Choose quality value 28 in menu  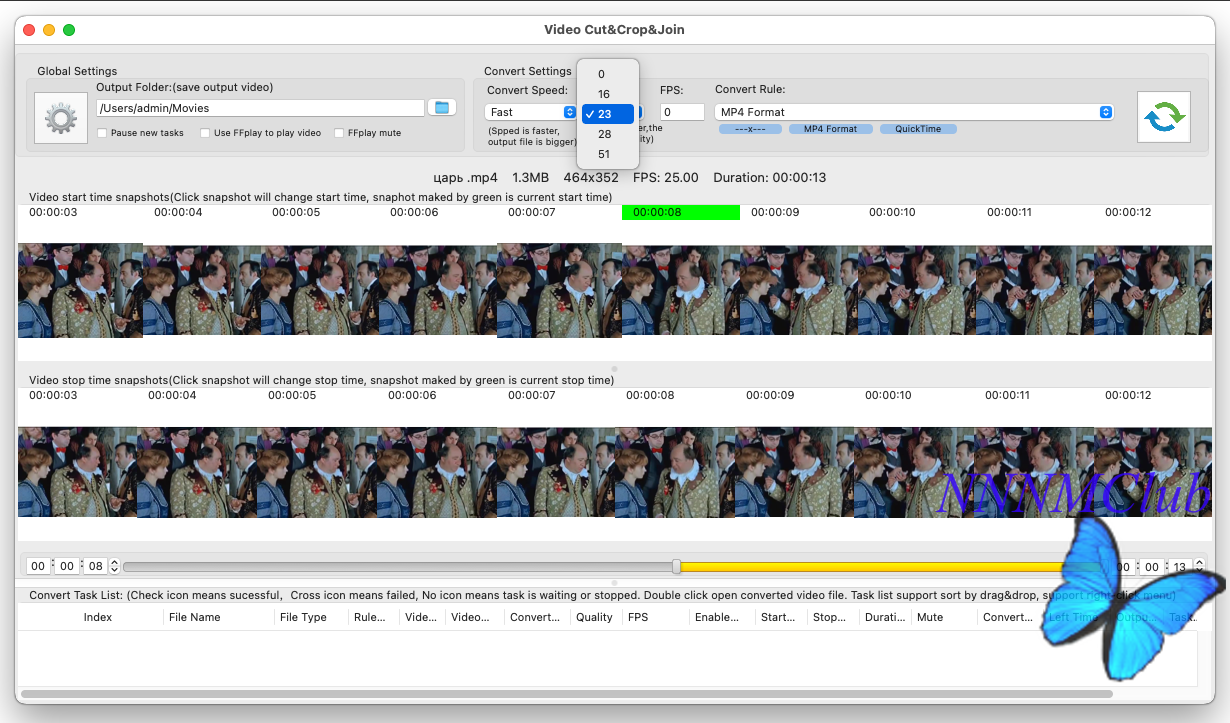pos(604,134)
